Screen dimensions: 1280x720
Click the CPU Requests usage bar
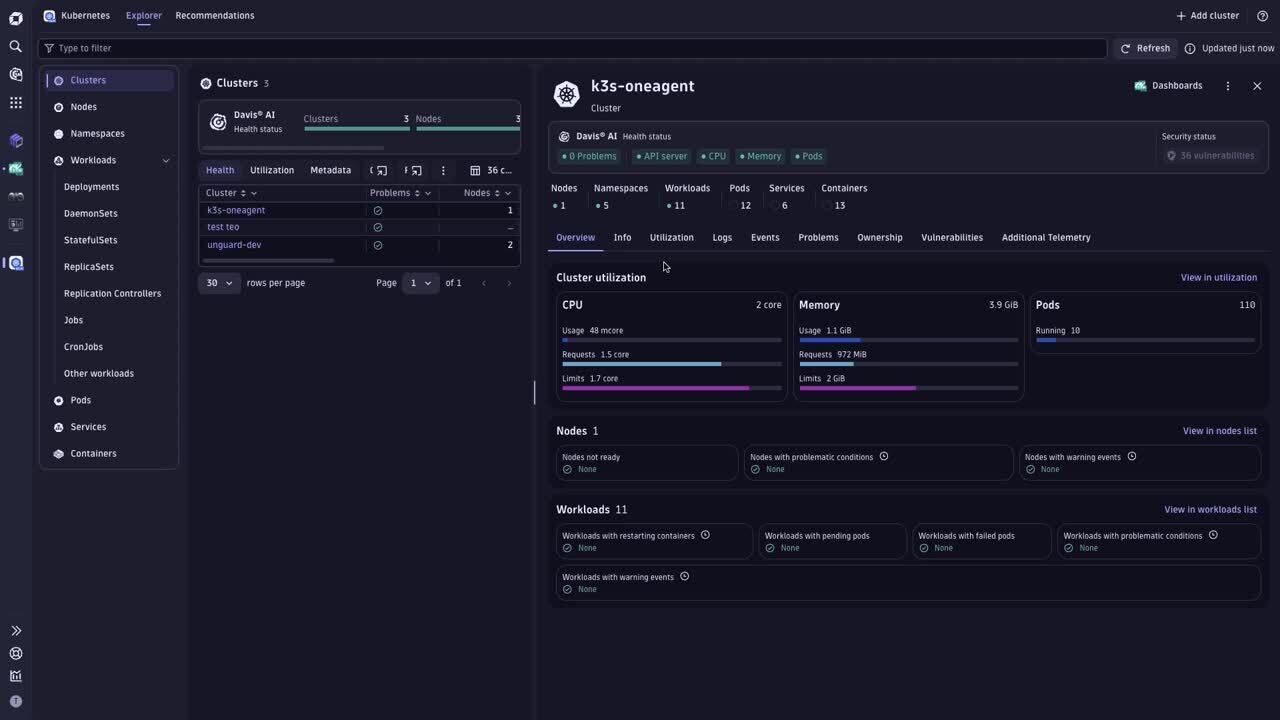[x=672, y=364]
